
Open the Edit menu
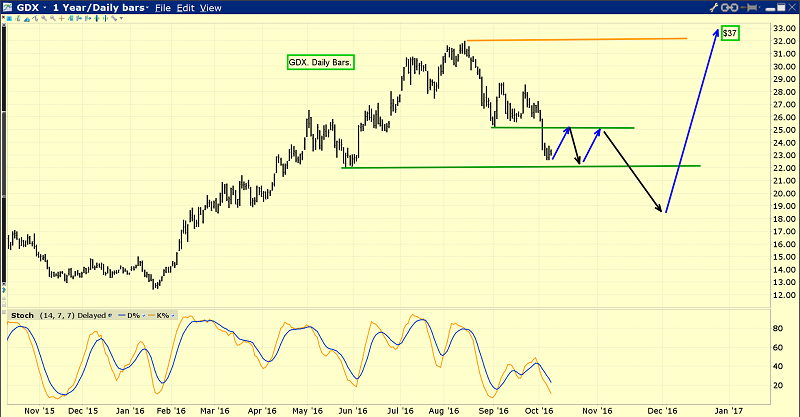(x=186, y=8)
